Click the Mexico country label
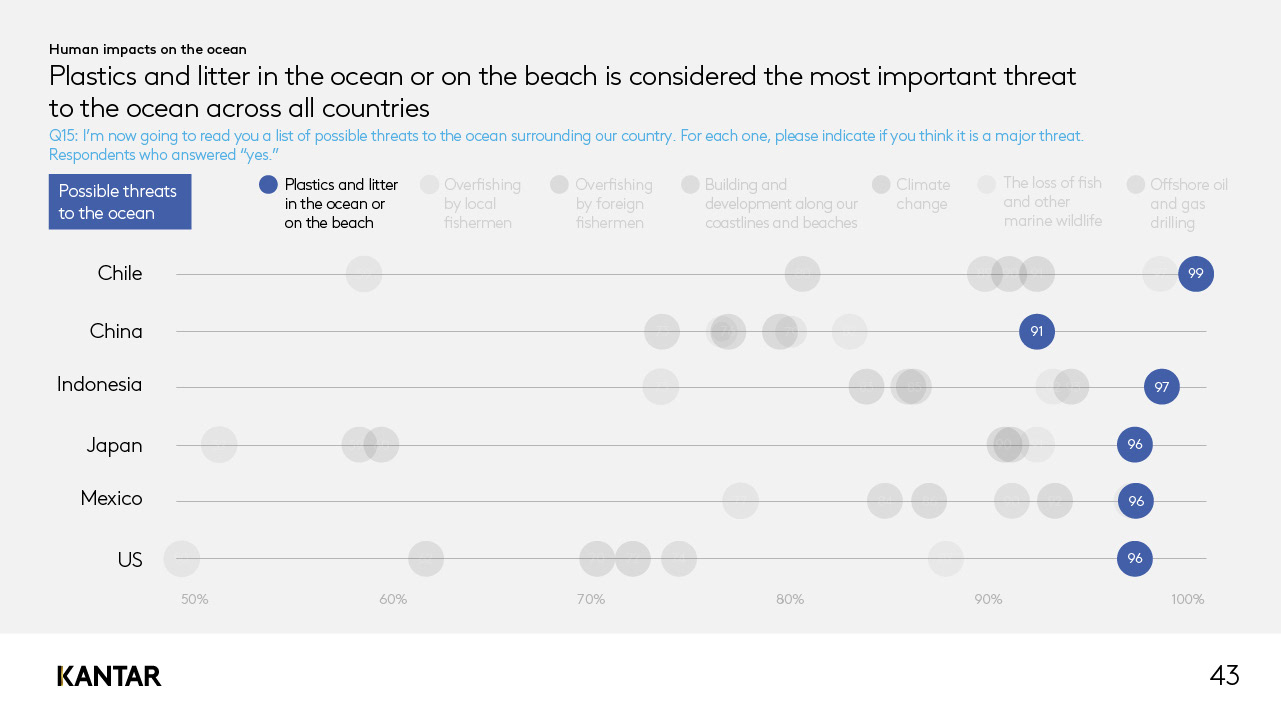This screenshot has width=1281, height=721. tap(111, 498)
